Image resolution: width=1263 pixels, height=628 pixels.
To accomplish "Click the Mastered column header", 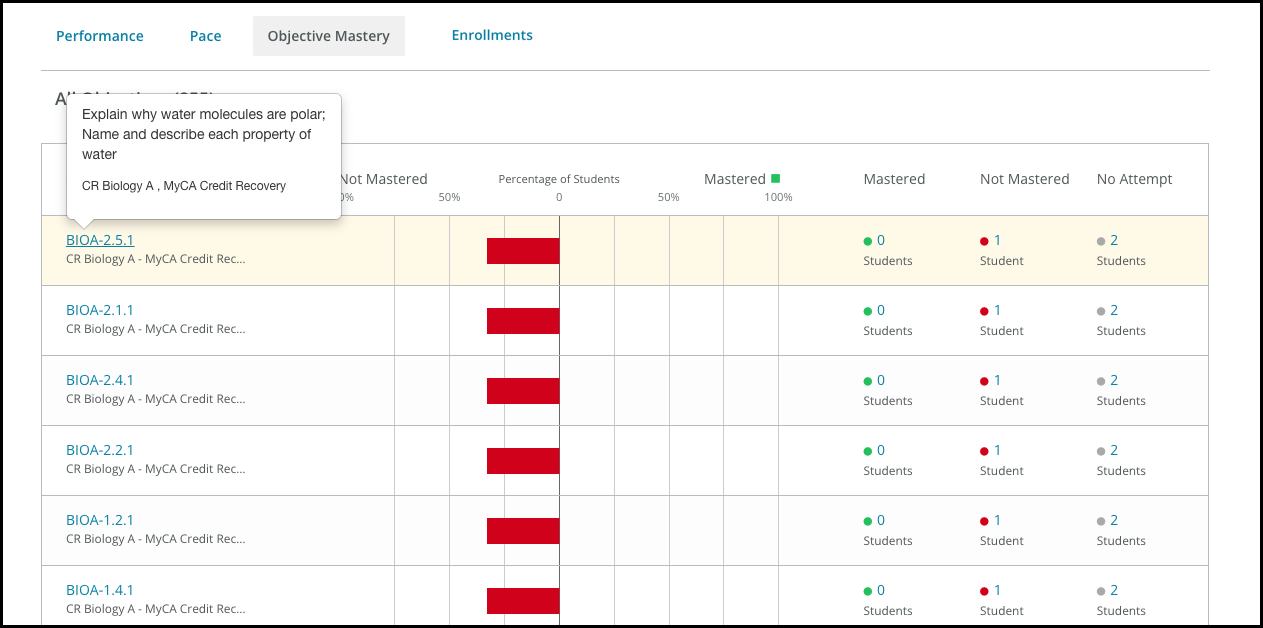I will coord(894,179).
